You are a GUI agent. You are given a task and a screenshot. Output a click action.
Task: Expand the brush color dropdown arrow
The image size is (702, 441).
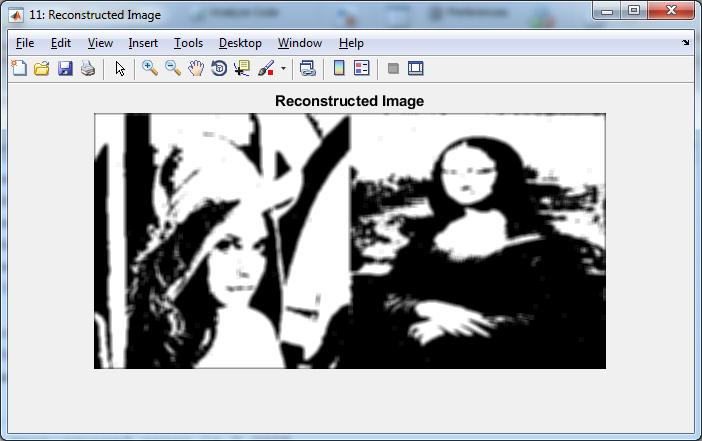[283, 69]
